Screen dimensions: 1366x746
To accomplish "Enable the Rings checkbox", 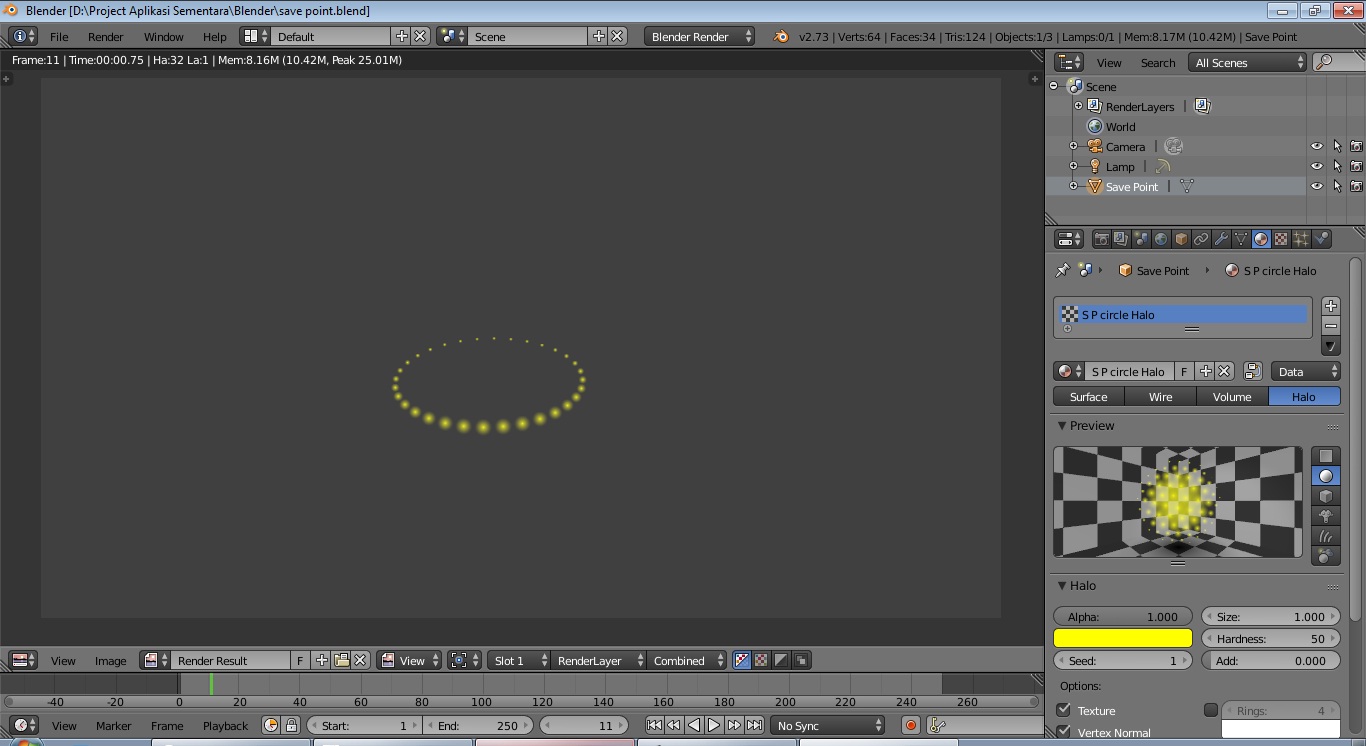I will [1211, 710].
